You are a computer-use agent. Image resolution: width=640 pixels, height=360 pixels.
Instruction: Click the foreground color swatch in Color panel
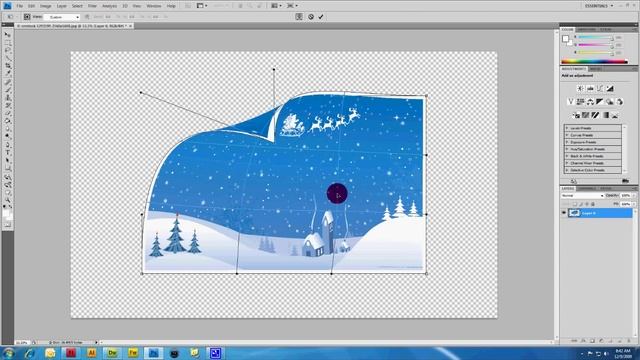(565, 39)
